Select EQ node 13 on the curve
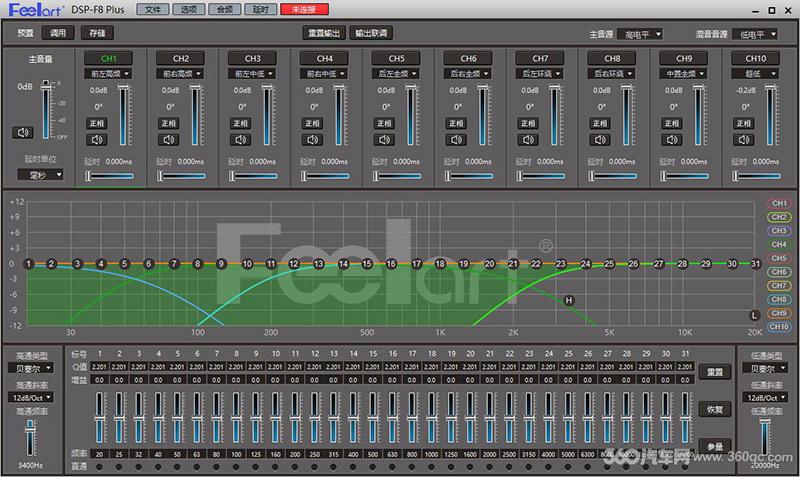 point(318,264)
